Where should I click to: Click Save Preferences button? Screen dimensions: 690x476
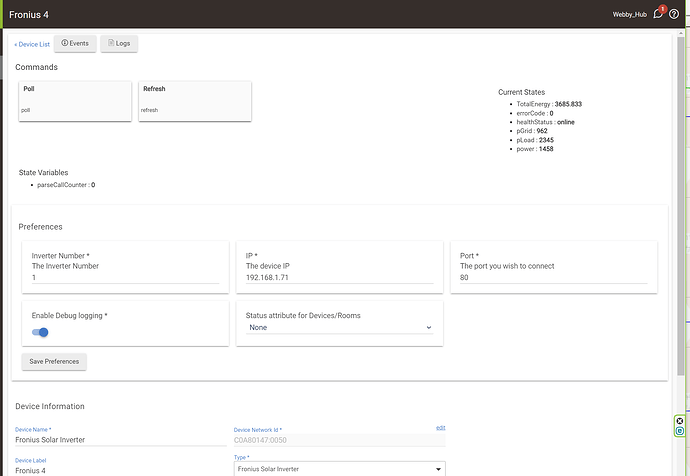[54, 362]
